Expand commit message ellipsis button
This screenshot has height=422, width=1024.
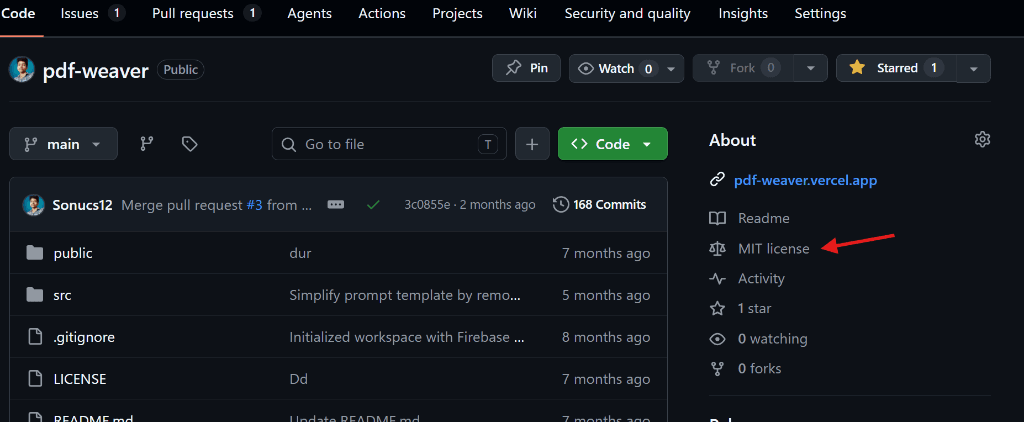pyautogui.click(x=336, y=204)
